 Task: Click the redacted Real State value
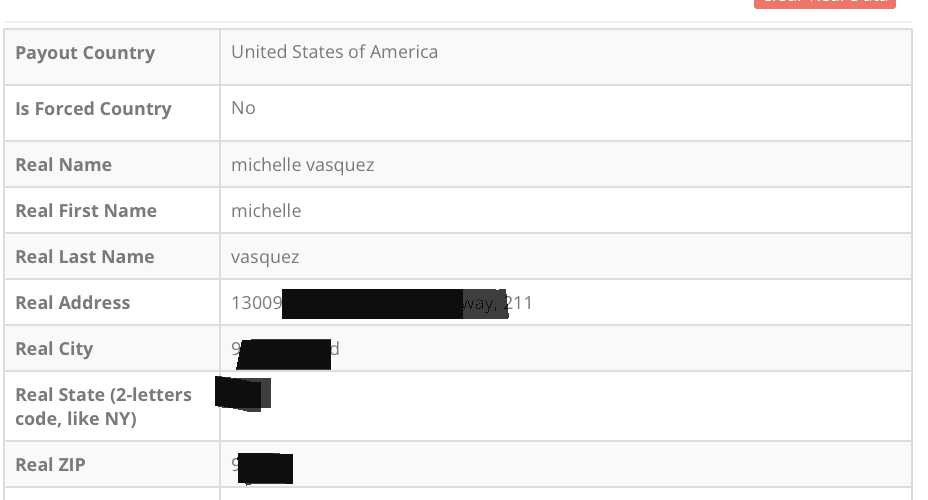242,392
